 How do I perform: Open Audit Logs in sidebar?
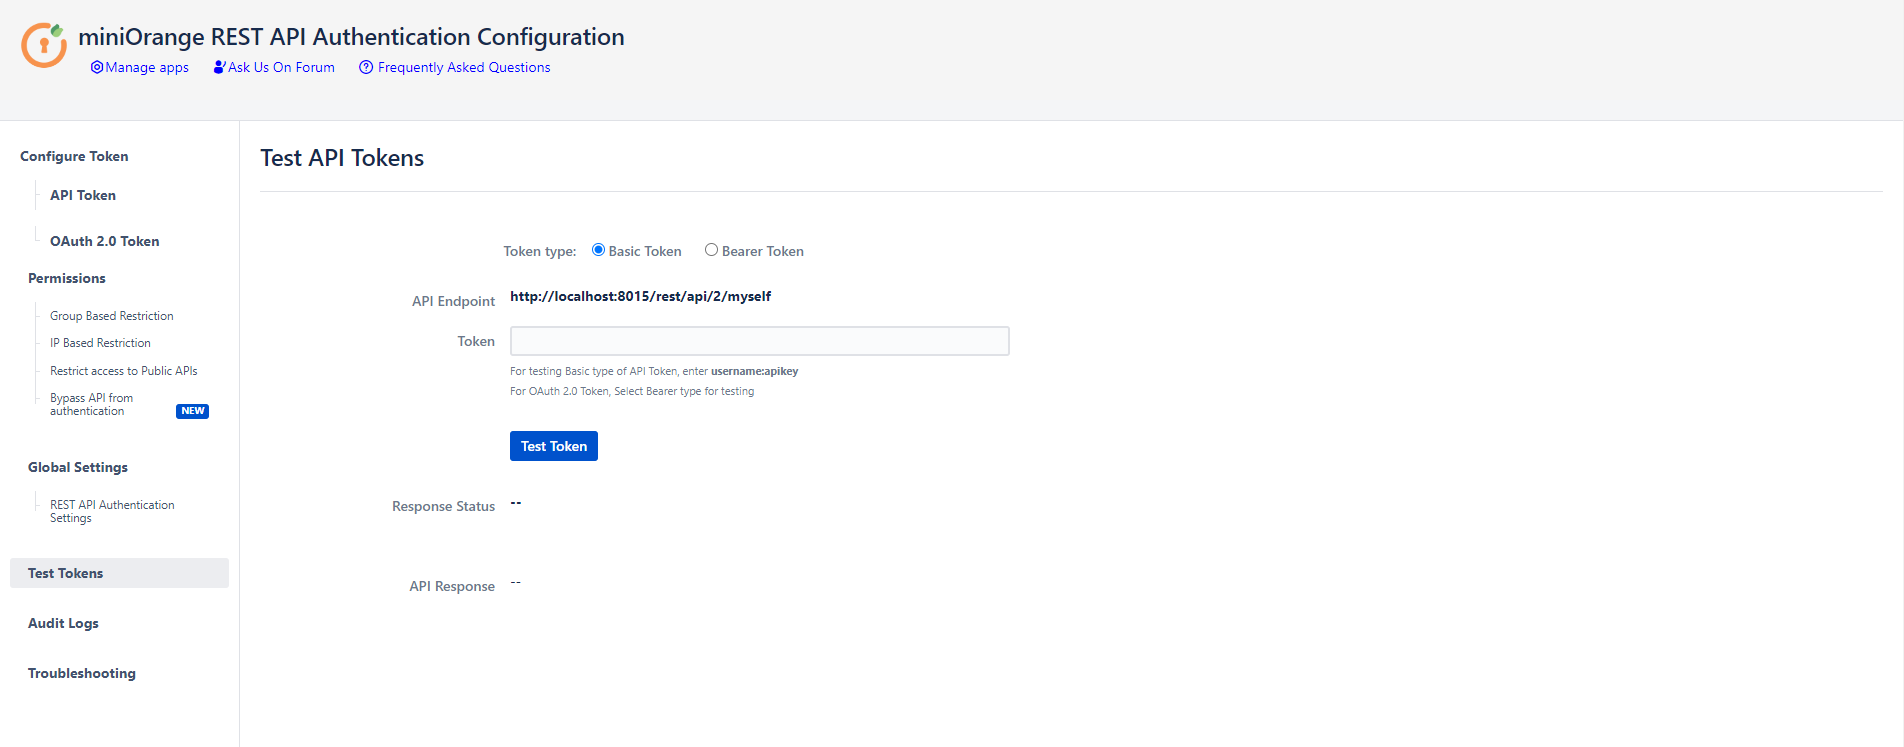click(x=63, y=623)
